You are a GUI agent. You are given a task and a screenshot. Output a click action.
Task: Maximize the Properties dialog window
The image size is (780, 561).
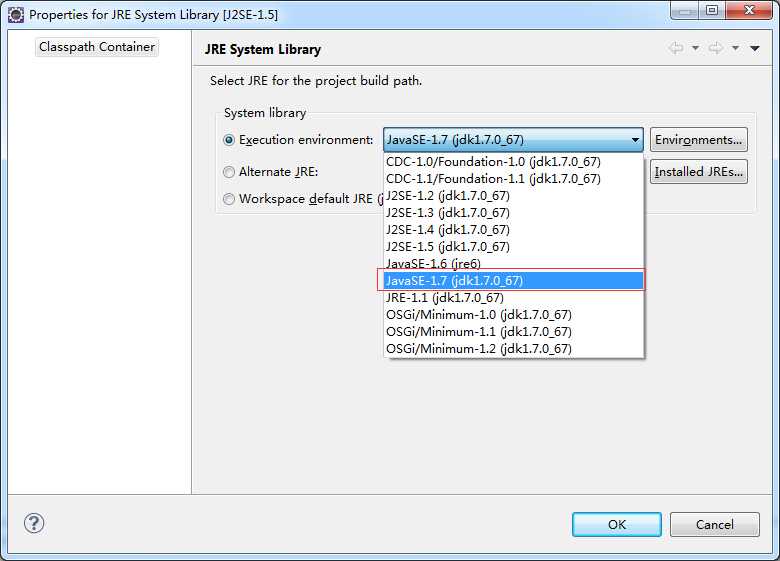(712, 11)
